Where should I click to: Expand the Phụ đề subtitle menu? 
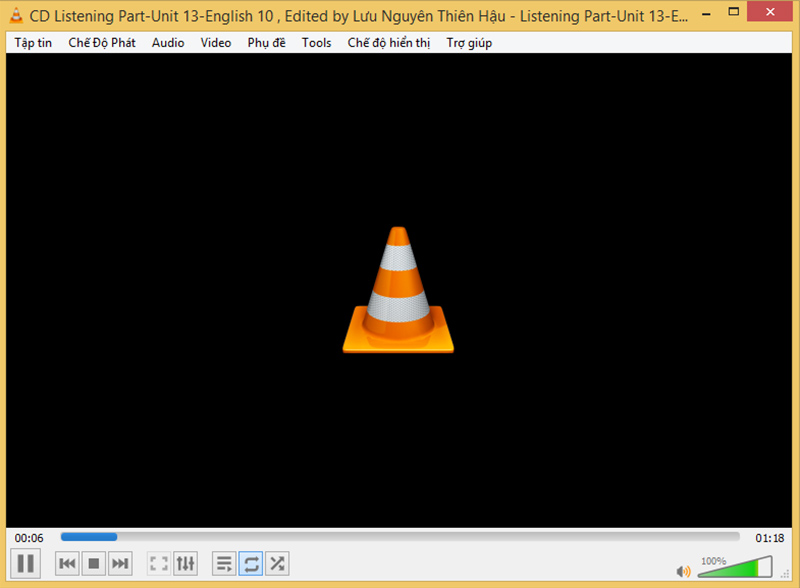pos(266,42)
